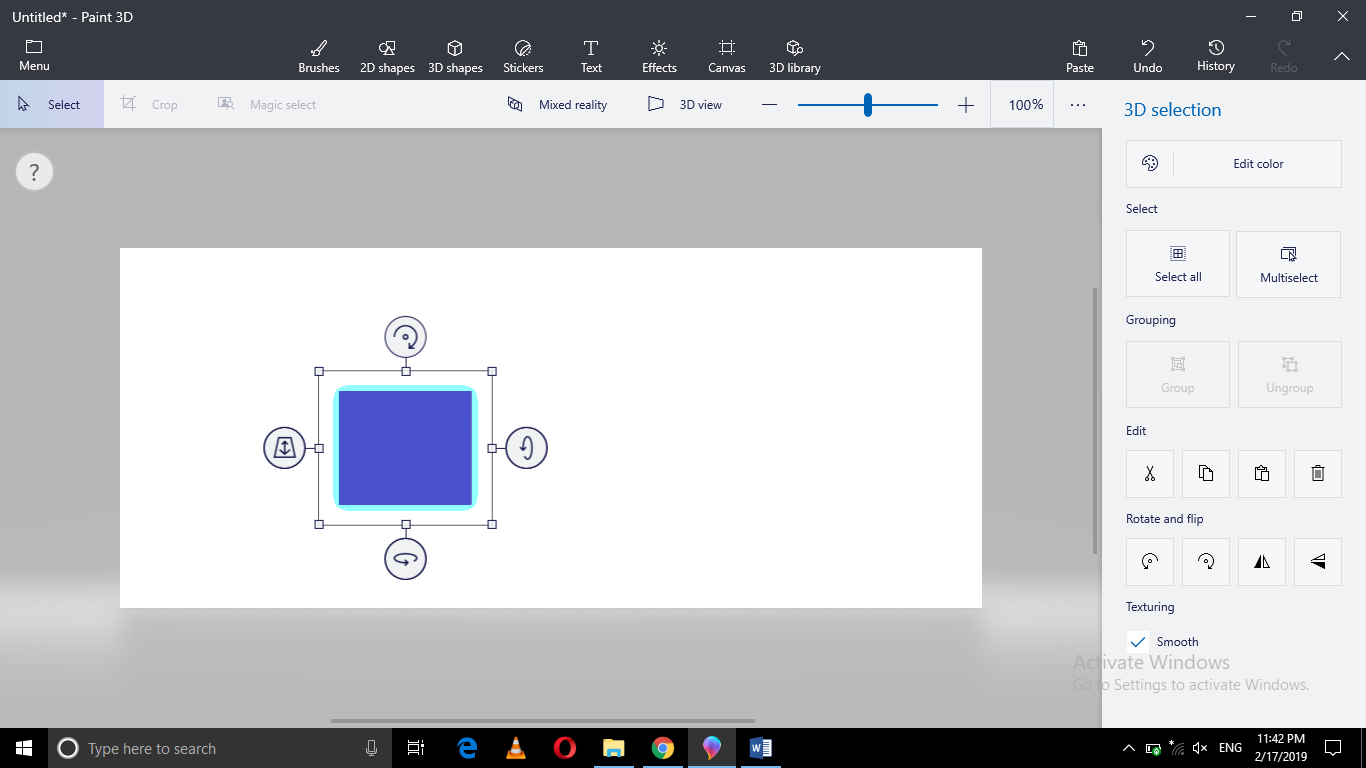Open the 3D shapes panel
Image resolution: width=1366 pixels, height=768 pixels.
click(455, 55)
